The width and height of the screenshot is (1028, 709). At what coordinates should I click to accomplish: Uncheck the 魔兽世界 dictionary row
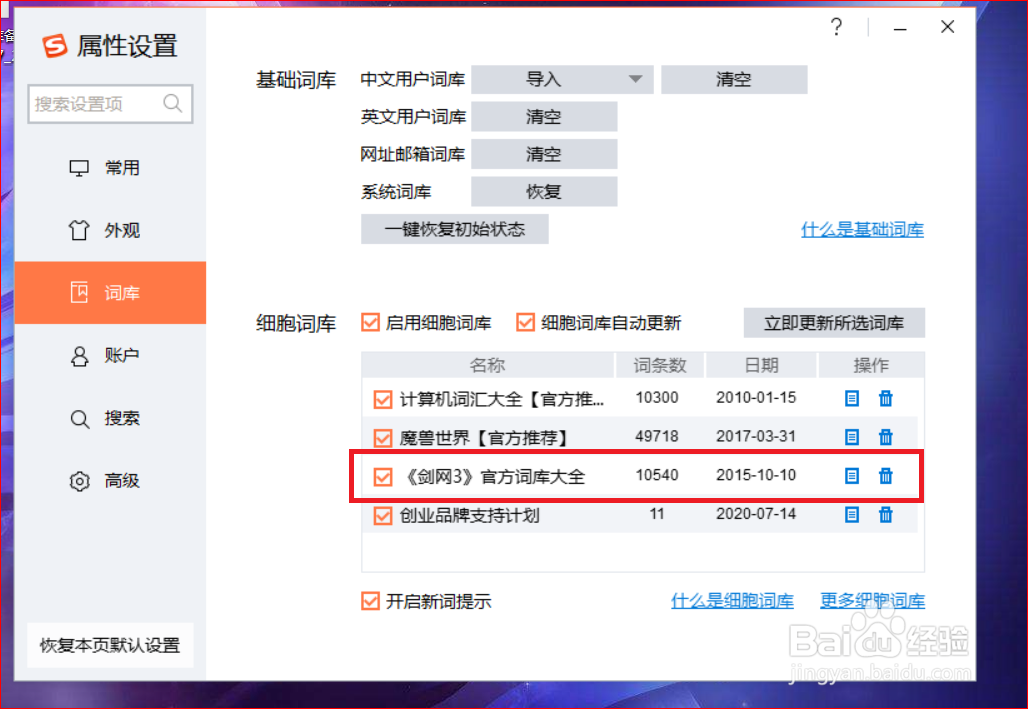[383, 438]
